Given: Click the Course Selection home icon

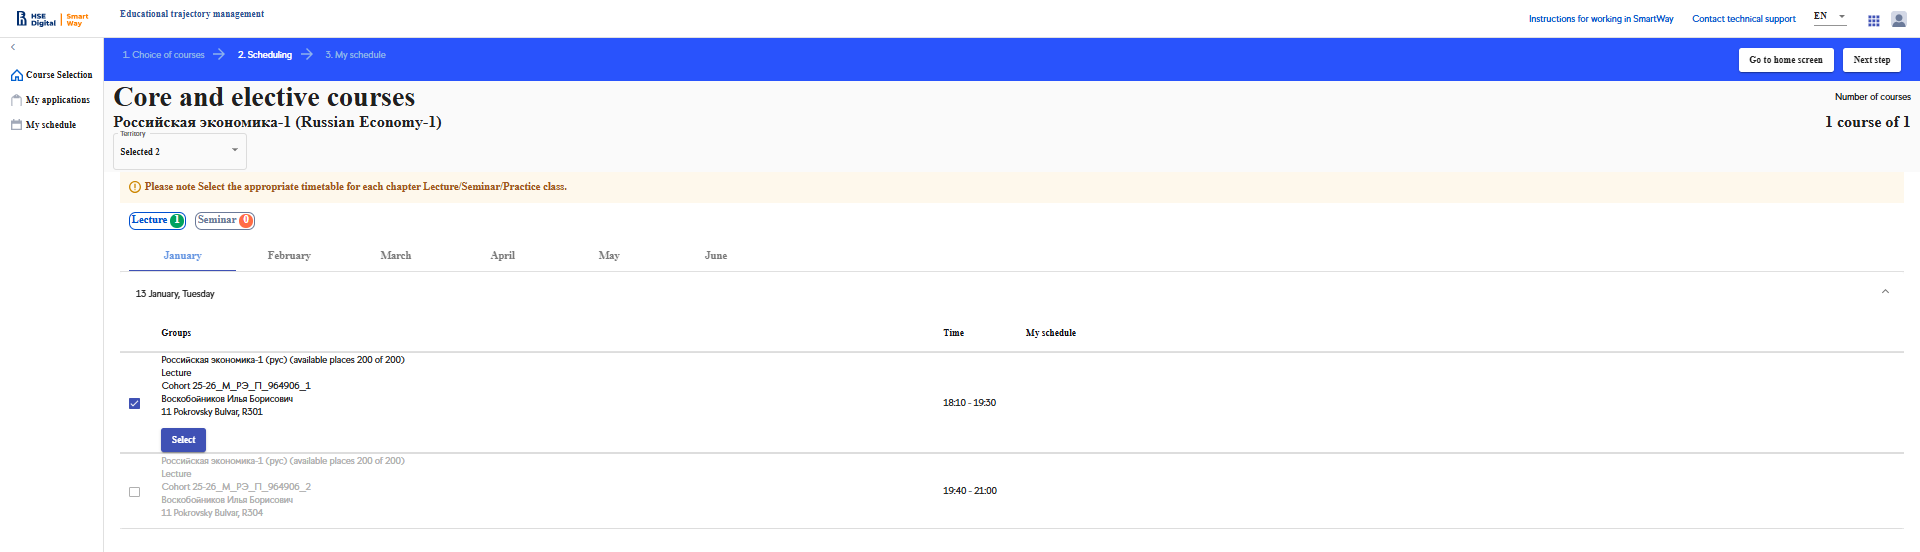Looking at the screenshot, I should coord(16,75).
